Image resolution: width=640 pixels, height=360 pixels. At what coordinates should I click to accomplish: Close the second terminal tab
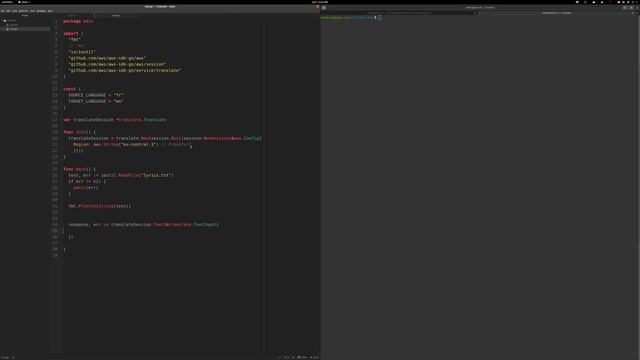pos(633,13)
